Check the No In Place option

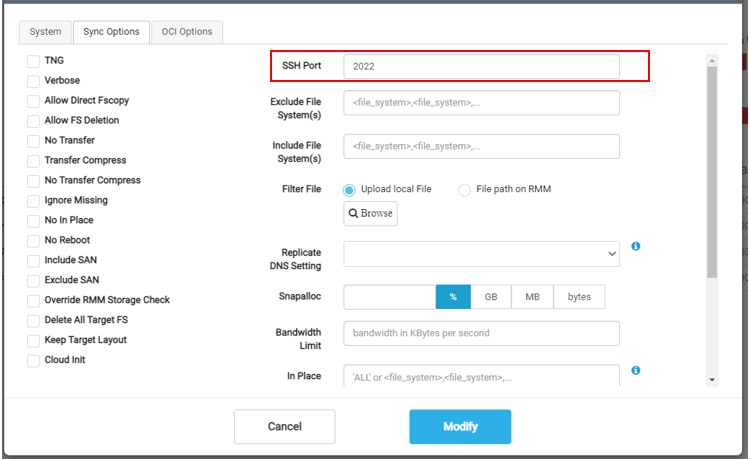pos(33,221)
